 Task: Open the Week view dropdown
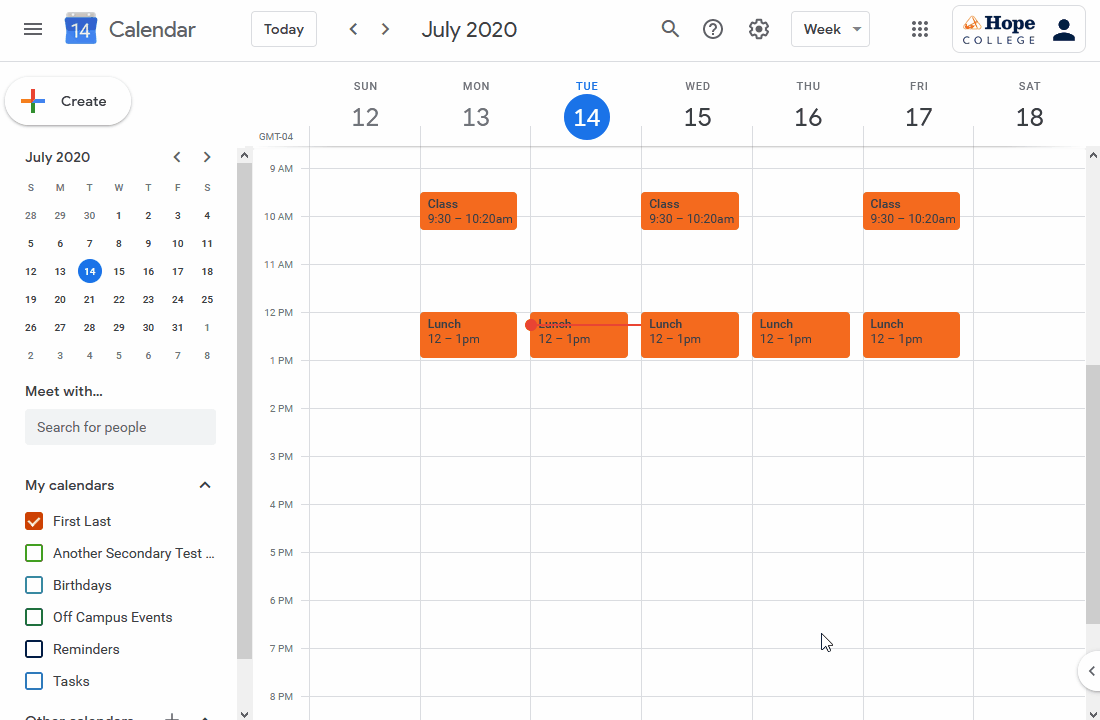pyautogui.click(x=830, y=29)
